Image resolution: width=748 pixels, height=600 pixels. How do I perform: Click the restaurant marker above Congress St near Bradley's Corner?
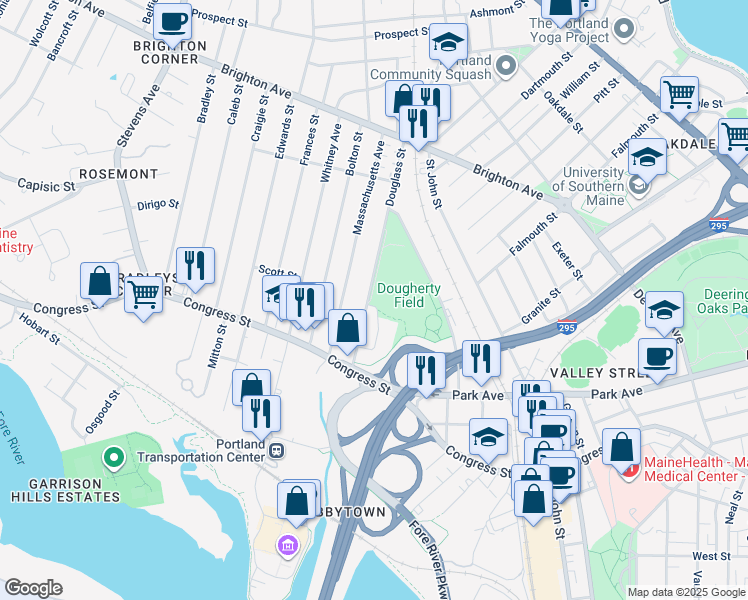click(x=195, y=267)
